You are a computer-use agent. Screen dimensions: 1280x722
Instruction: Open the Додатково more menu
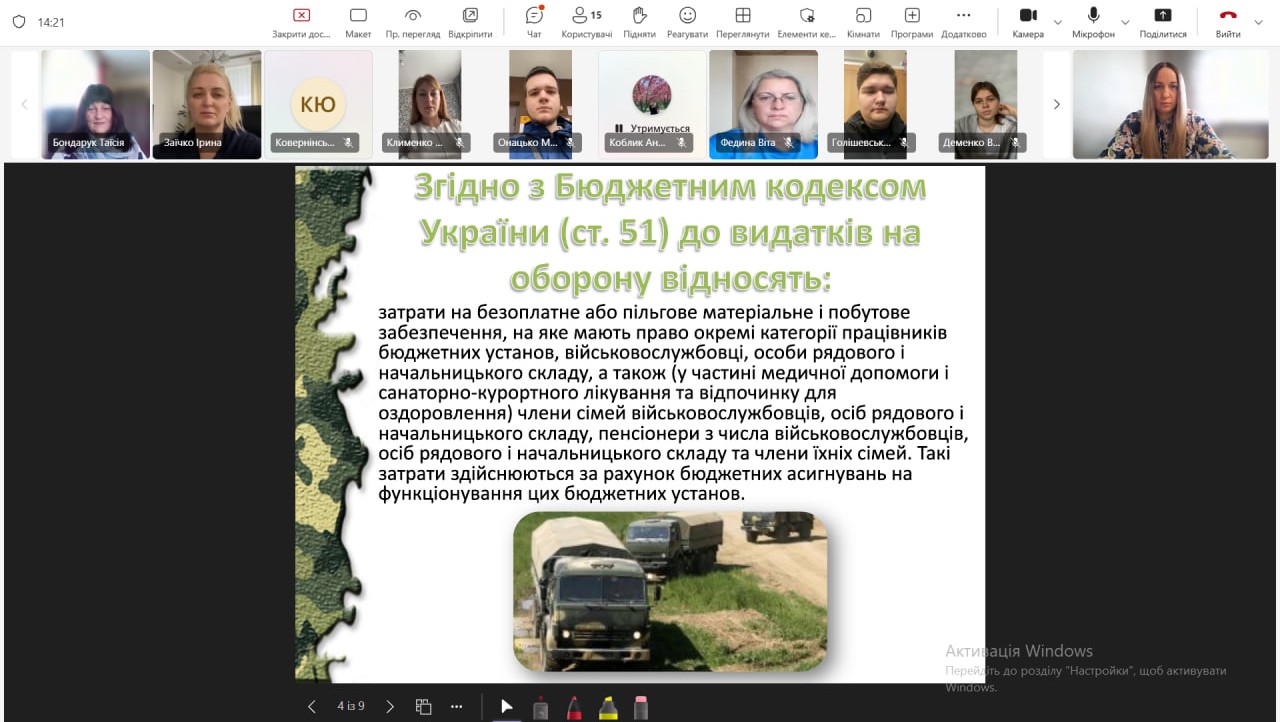click(x=963, y=22)
